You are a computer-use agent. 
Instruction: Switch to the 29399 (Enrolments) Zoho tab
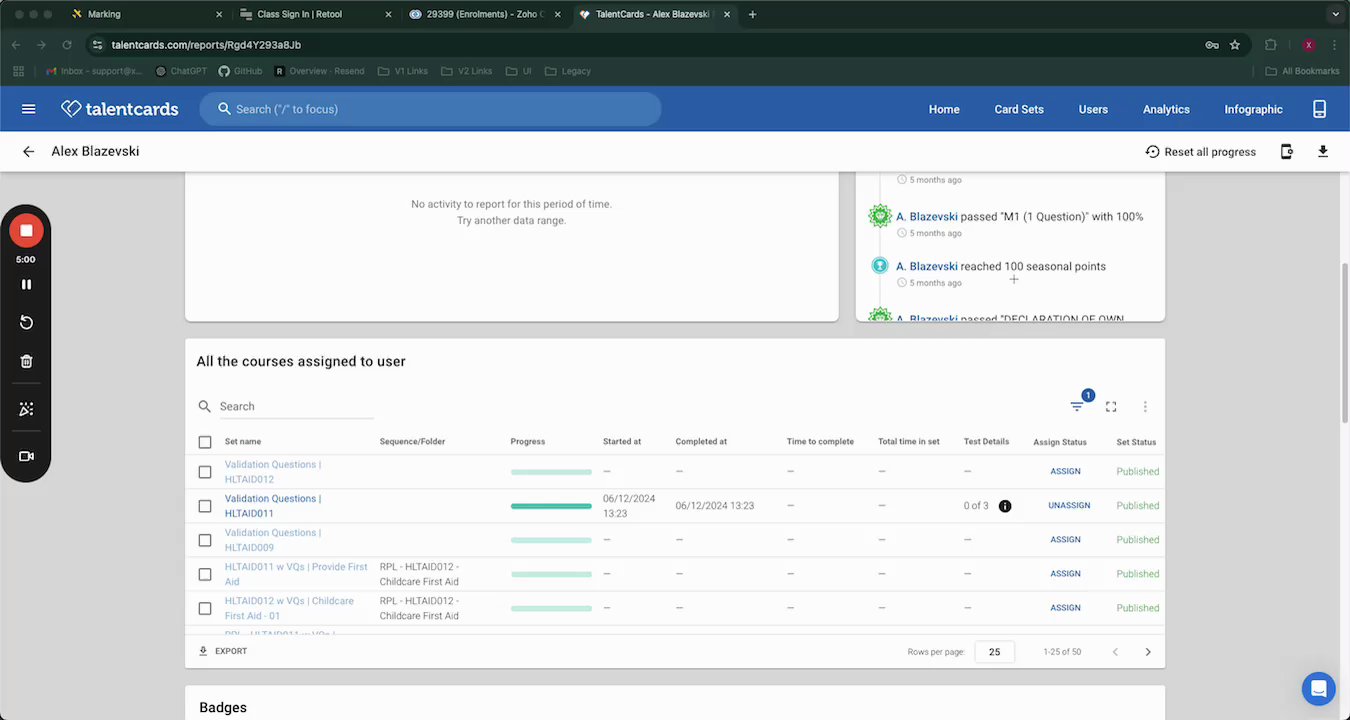(485, 14)
